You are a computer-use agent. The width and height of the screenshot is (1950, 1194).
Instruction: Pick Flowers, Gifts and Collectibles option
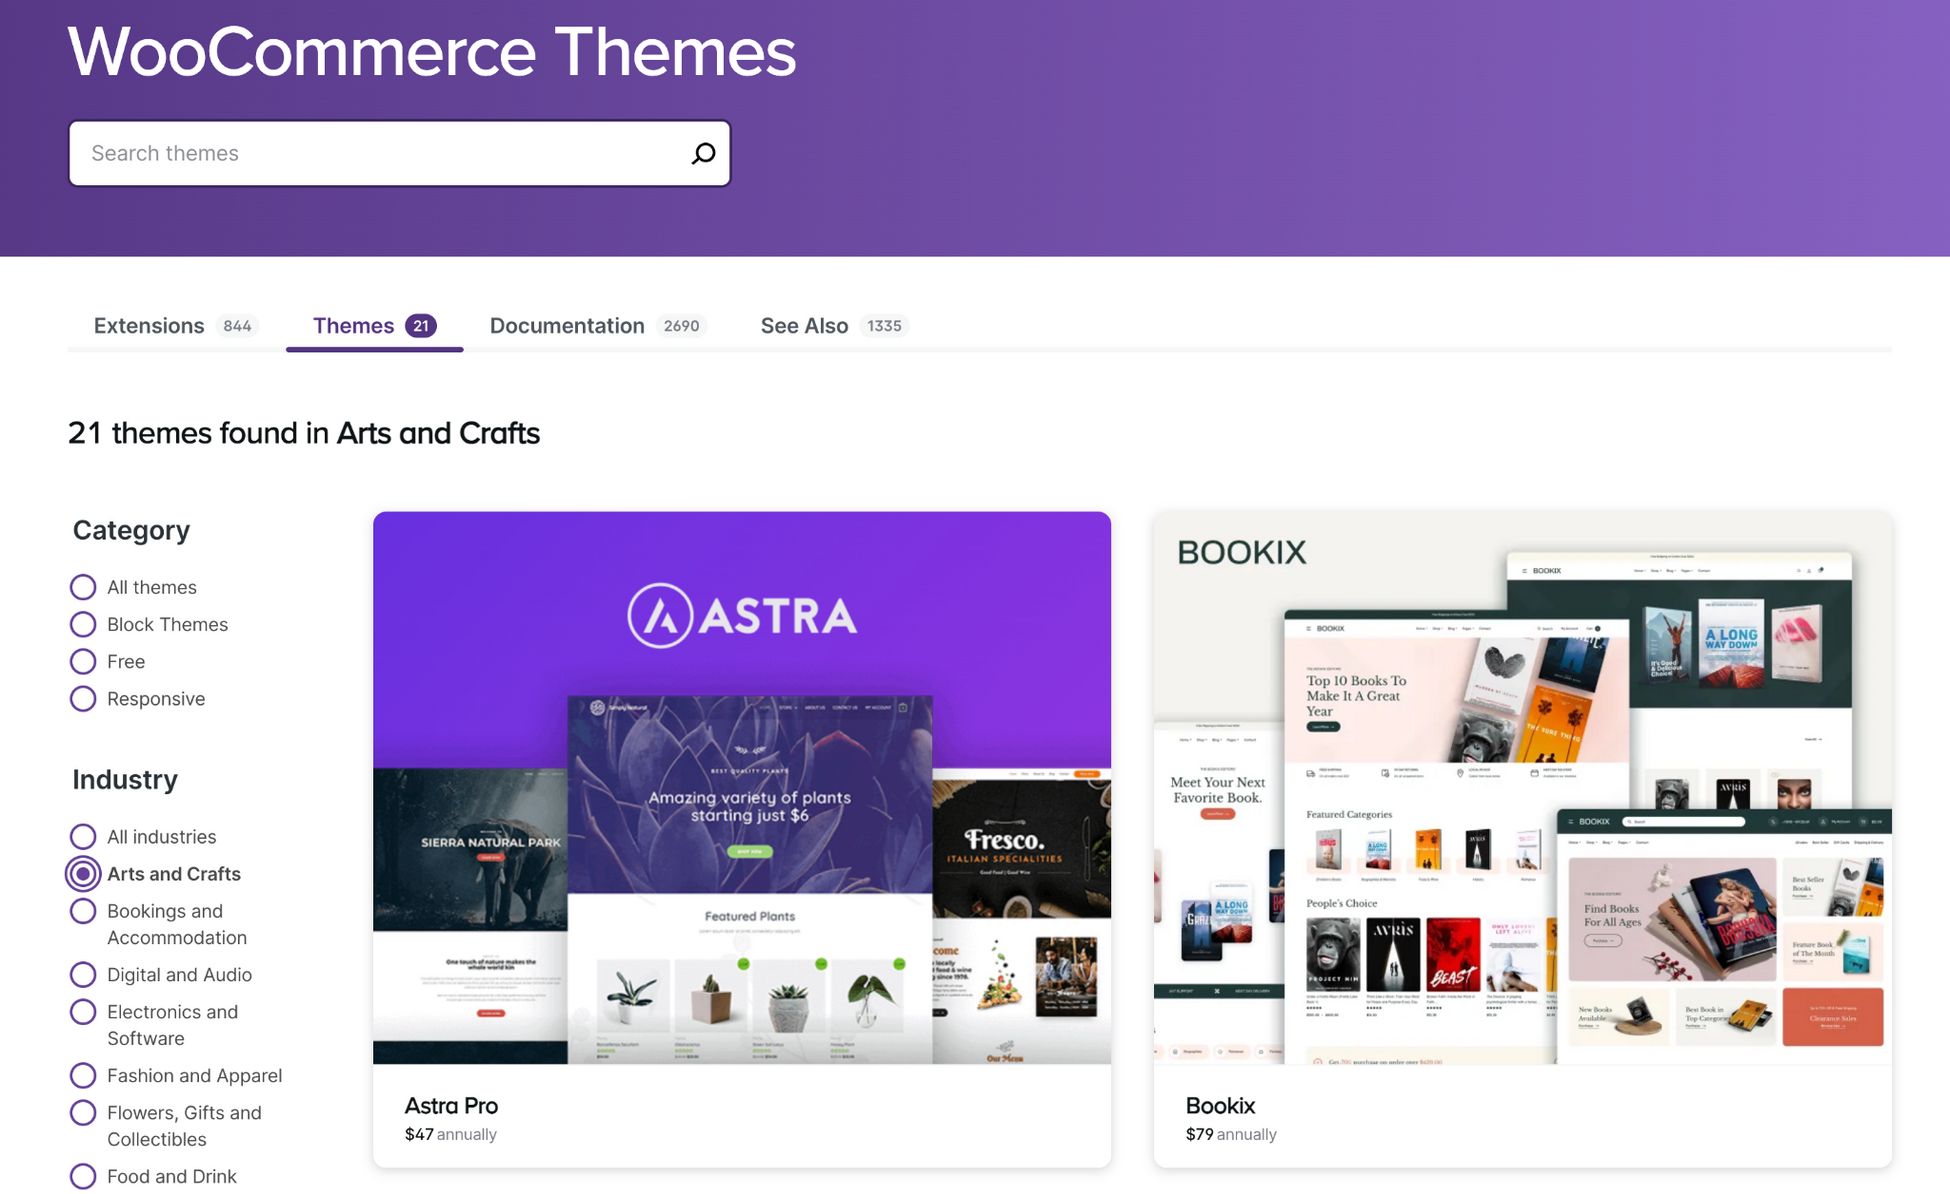(x=83, y=1113)
